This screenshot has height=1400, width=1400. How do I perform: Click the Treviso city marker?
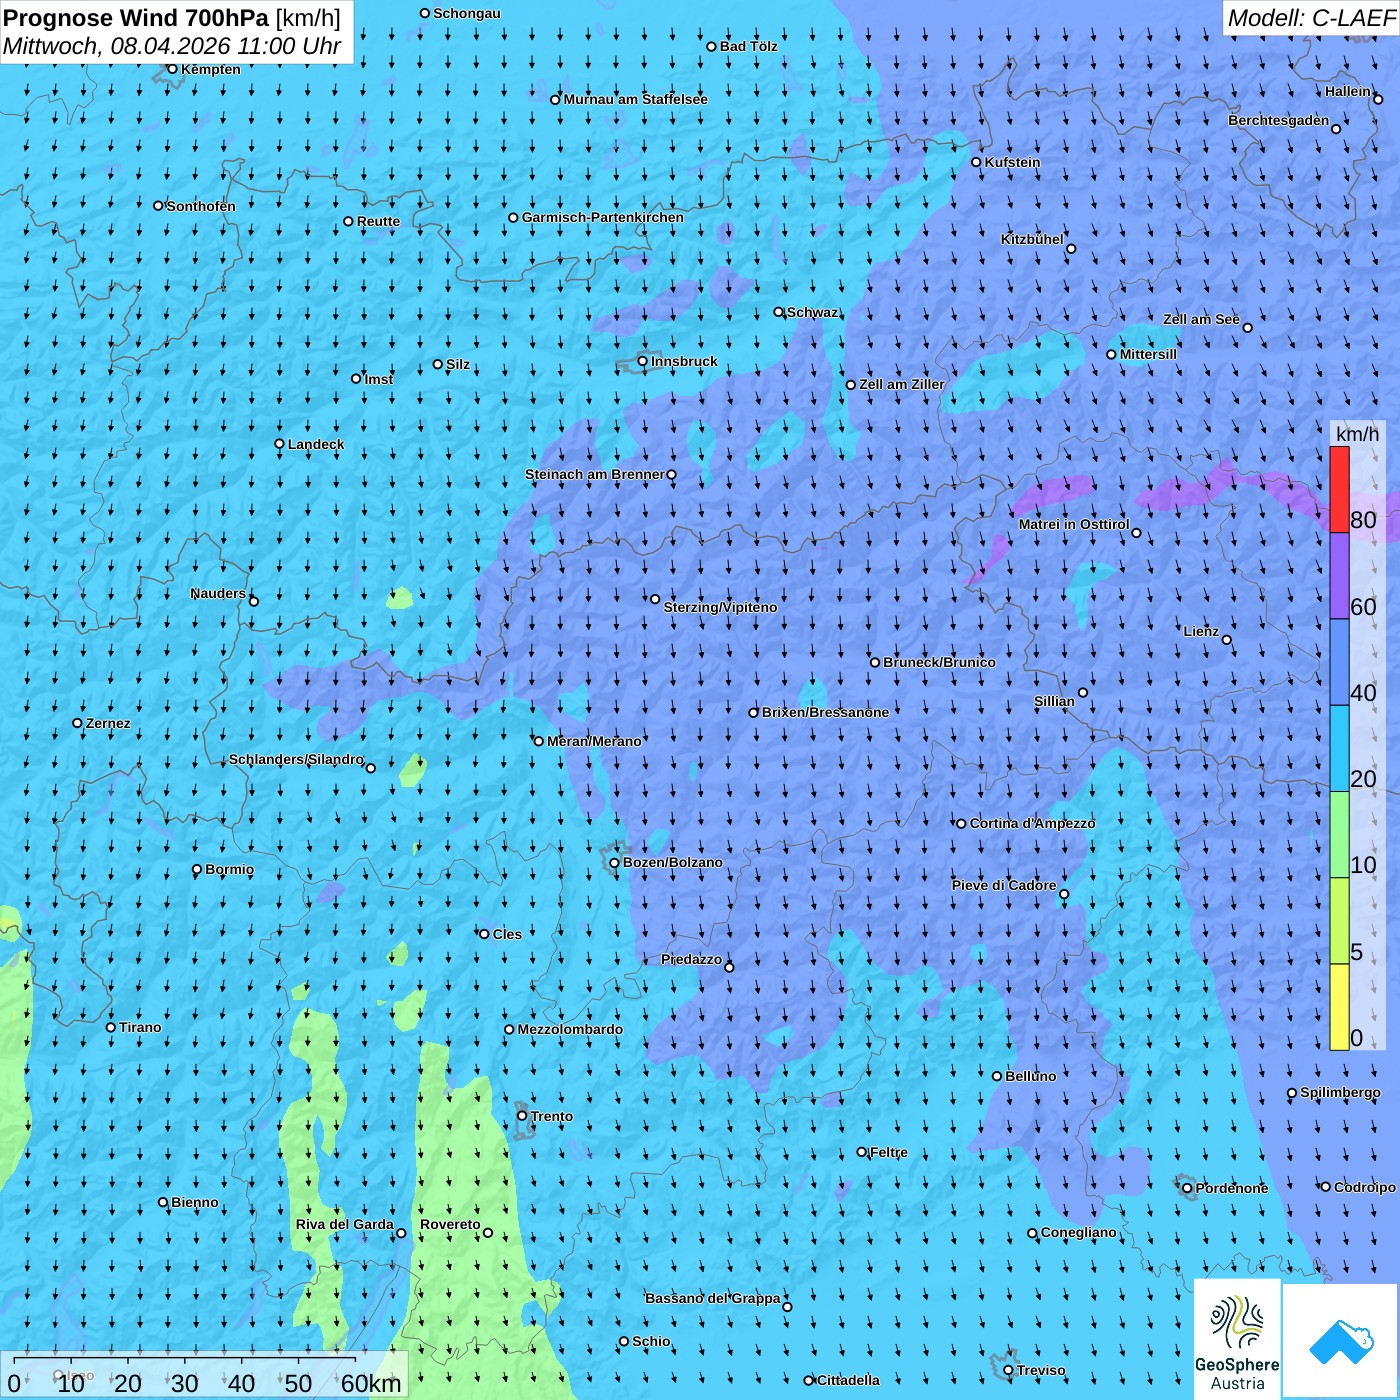pos(1009,1371)
